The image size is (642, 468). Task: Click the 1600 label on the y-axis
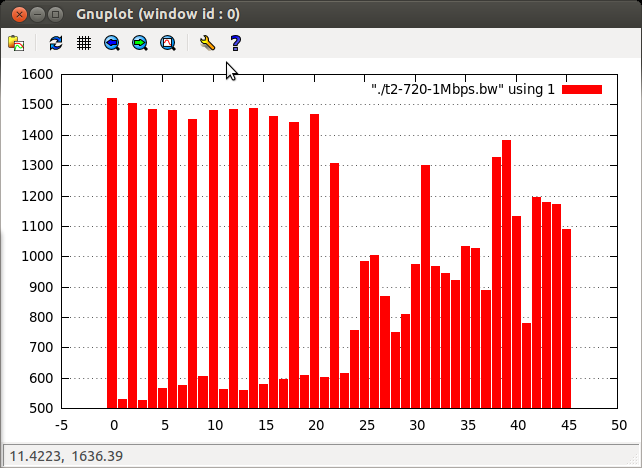click(x=36, y=74)
